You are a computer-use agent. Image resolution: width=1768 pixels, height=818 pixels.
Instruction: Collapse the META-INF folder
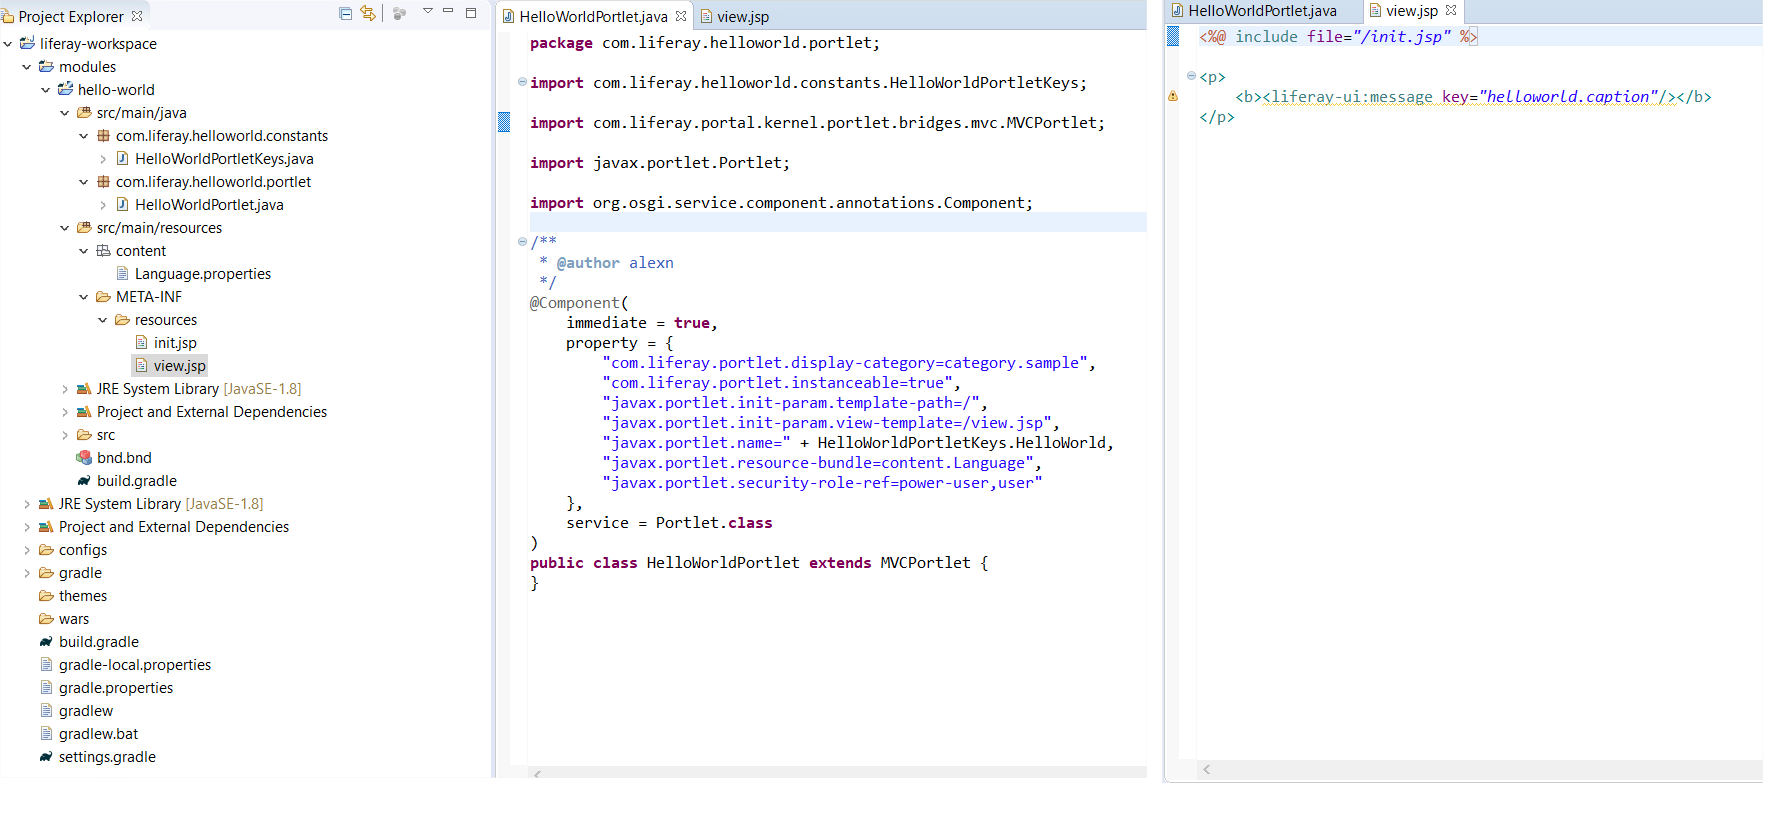click(84, 297)
